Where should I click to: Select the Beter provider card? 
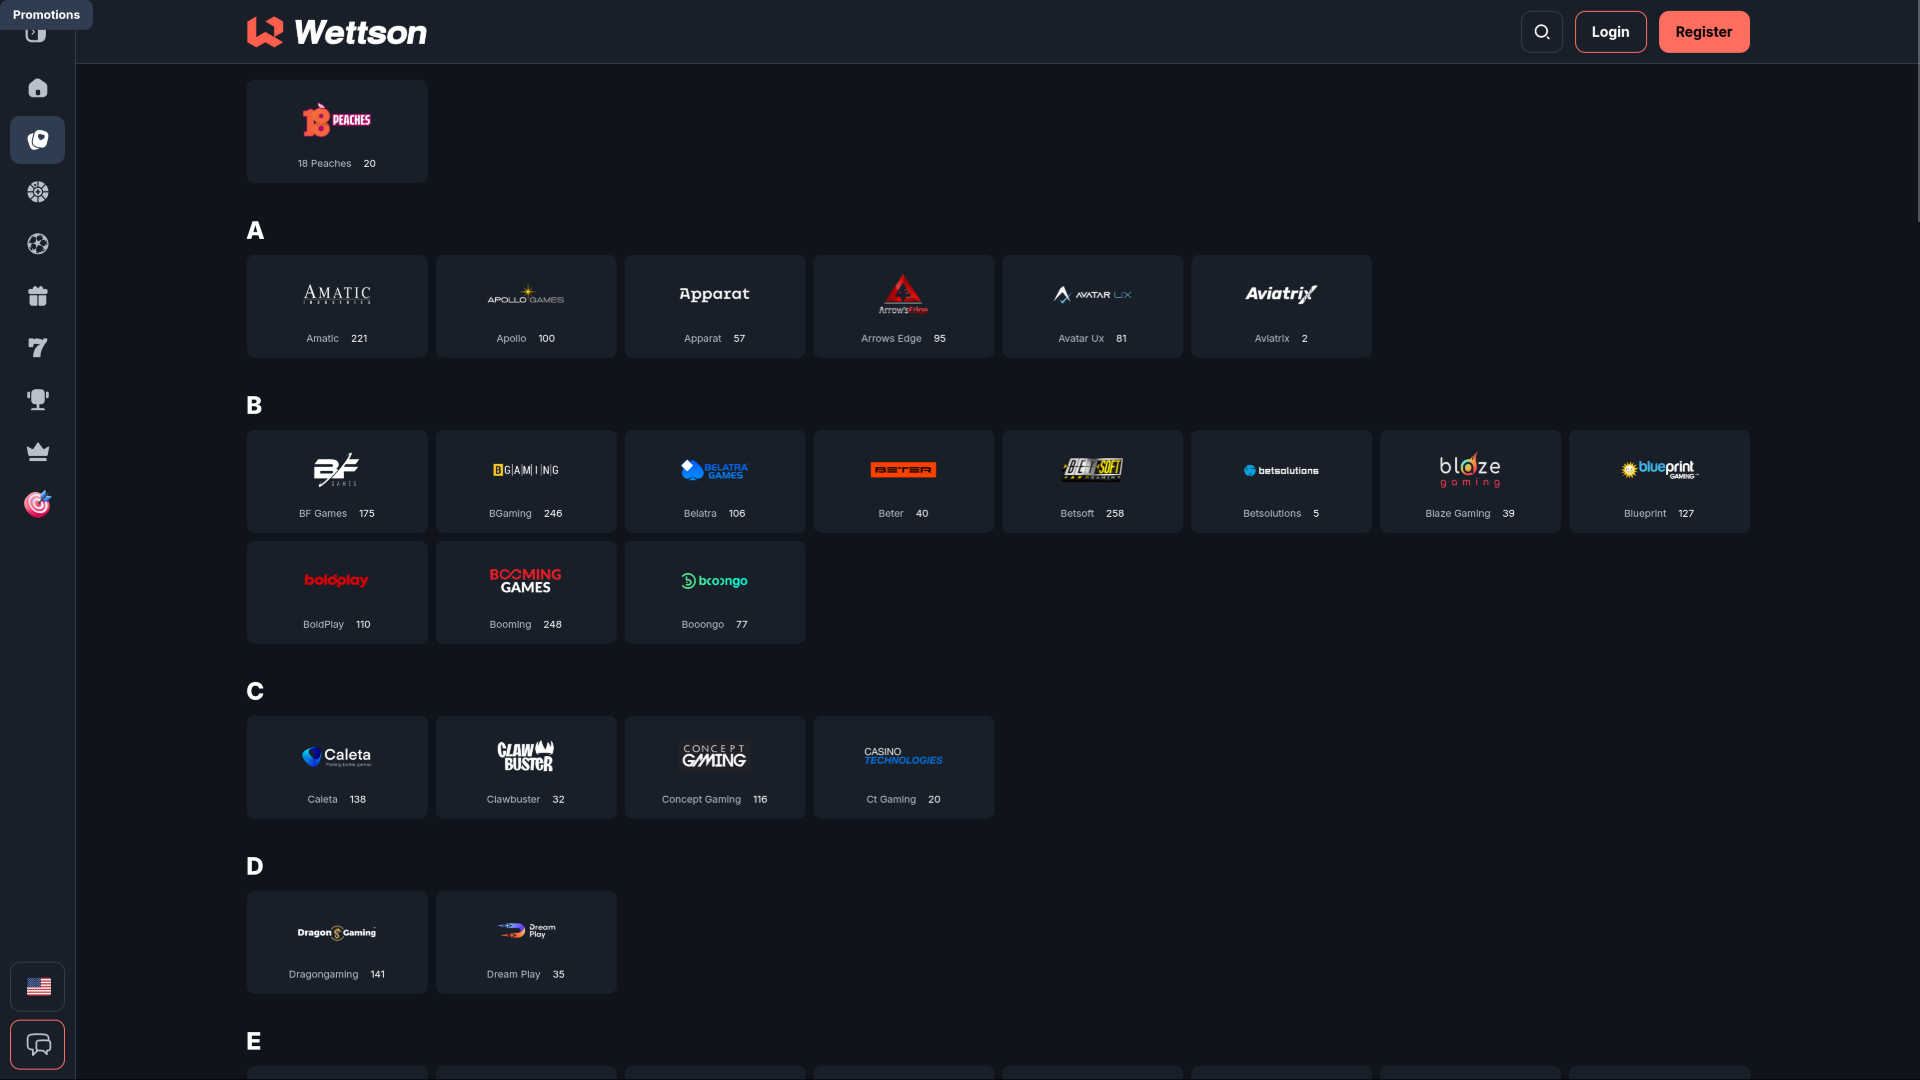click(x=904, y=481)
